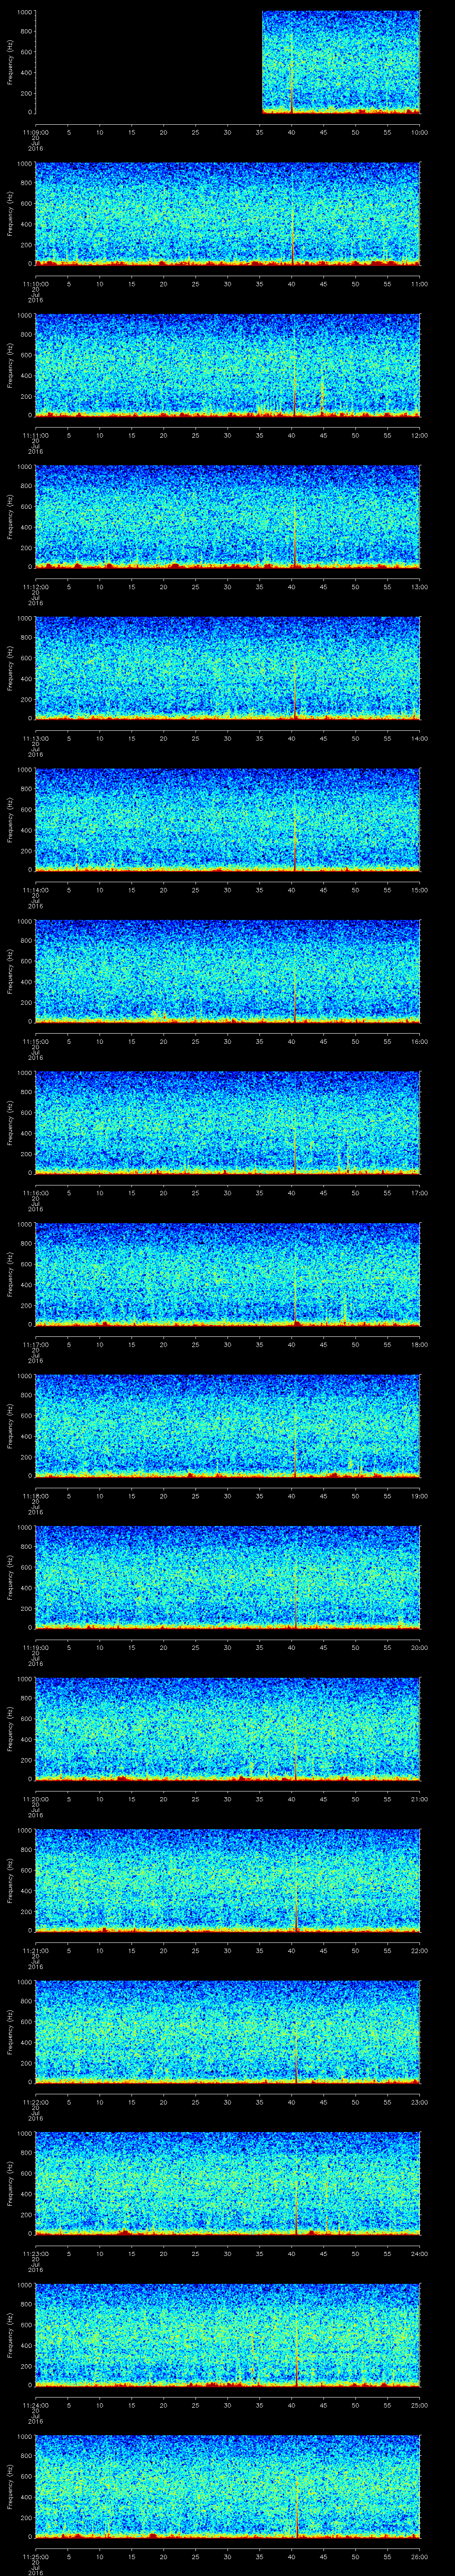Select the "20:00" axis end label
The image size is (455, 2576).
pyautogui.click(x=420, y=1647)
